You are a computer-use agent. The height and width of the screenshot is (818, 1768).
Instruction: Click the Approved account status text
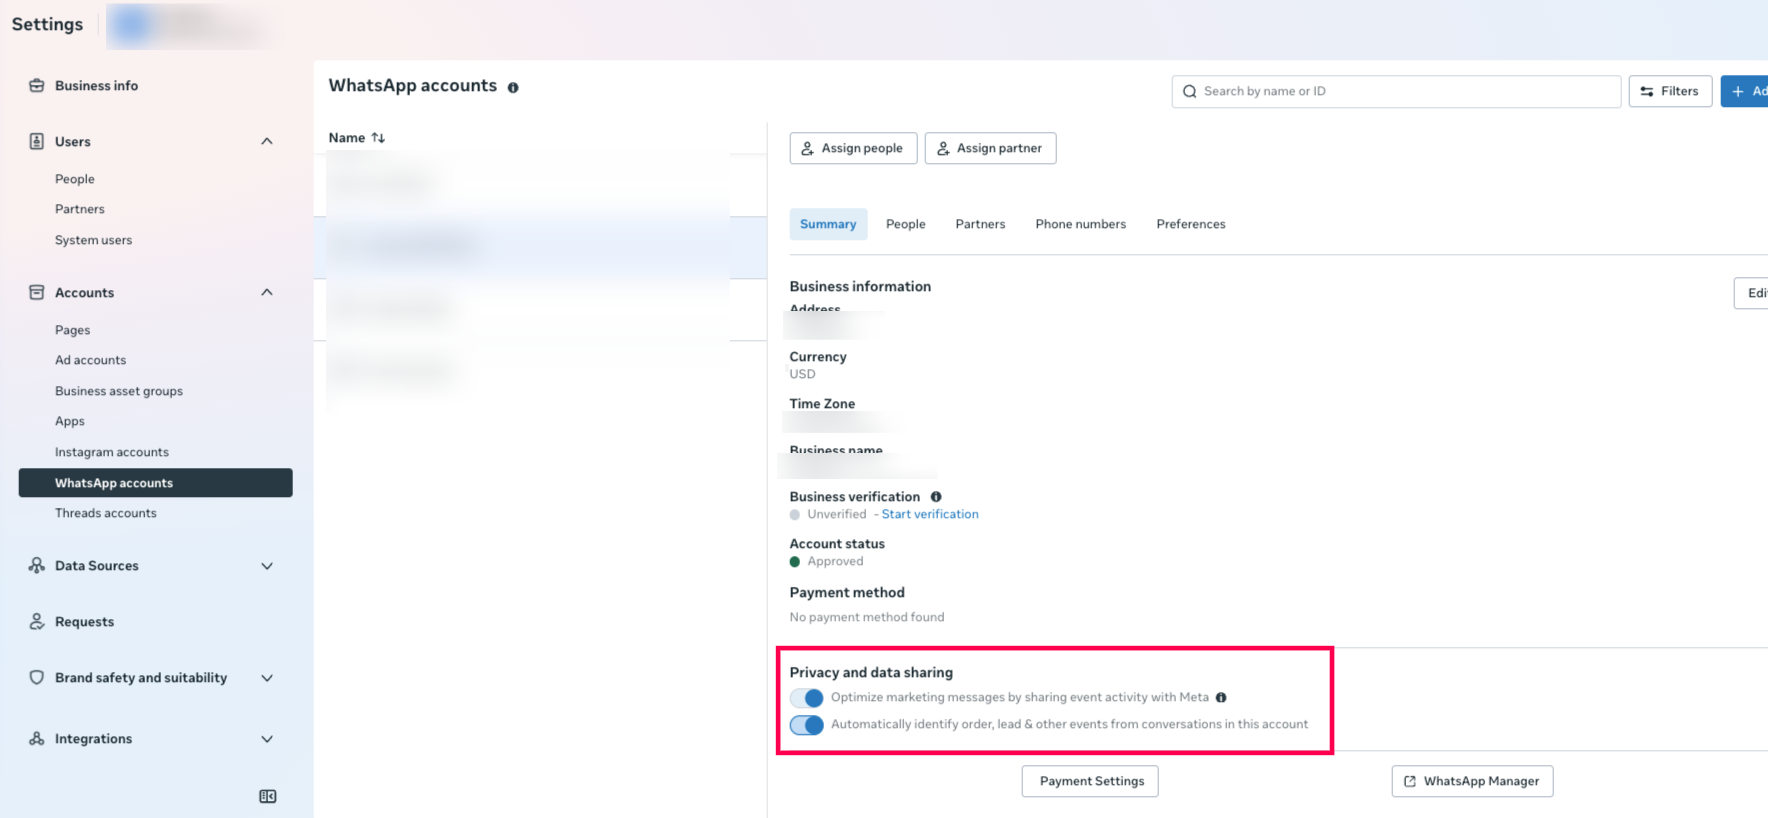[835, 561]
